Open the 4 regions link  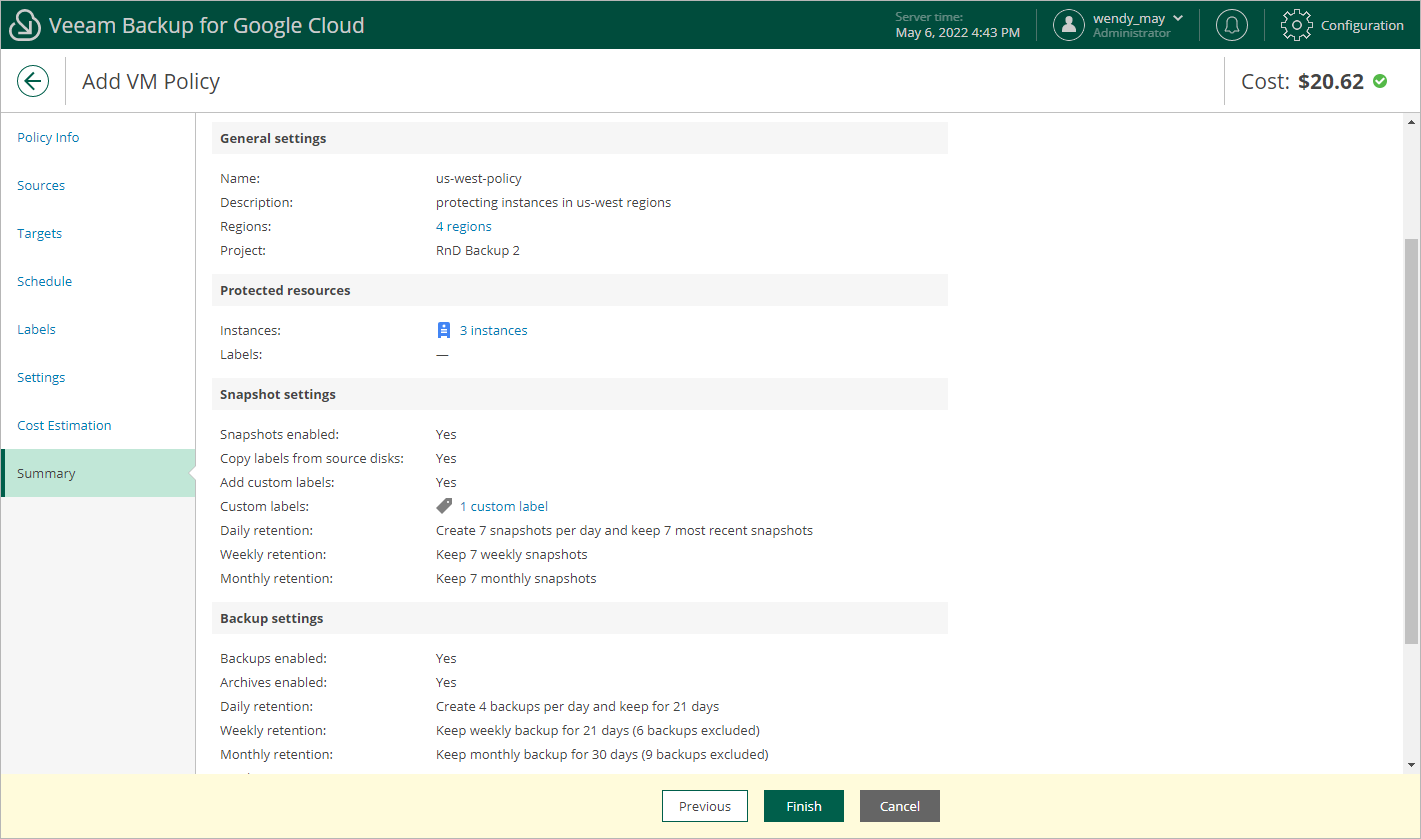click(464, 226)
